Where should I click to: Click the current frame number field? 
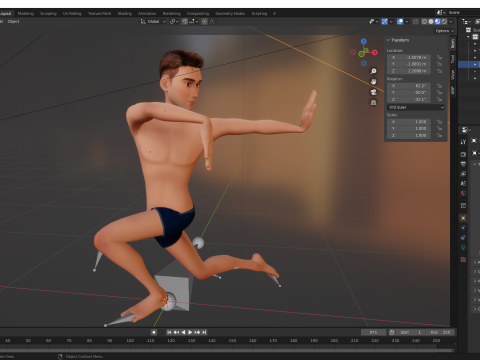pos(373,332)
